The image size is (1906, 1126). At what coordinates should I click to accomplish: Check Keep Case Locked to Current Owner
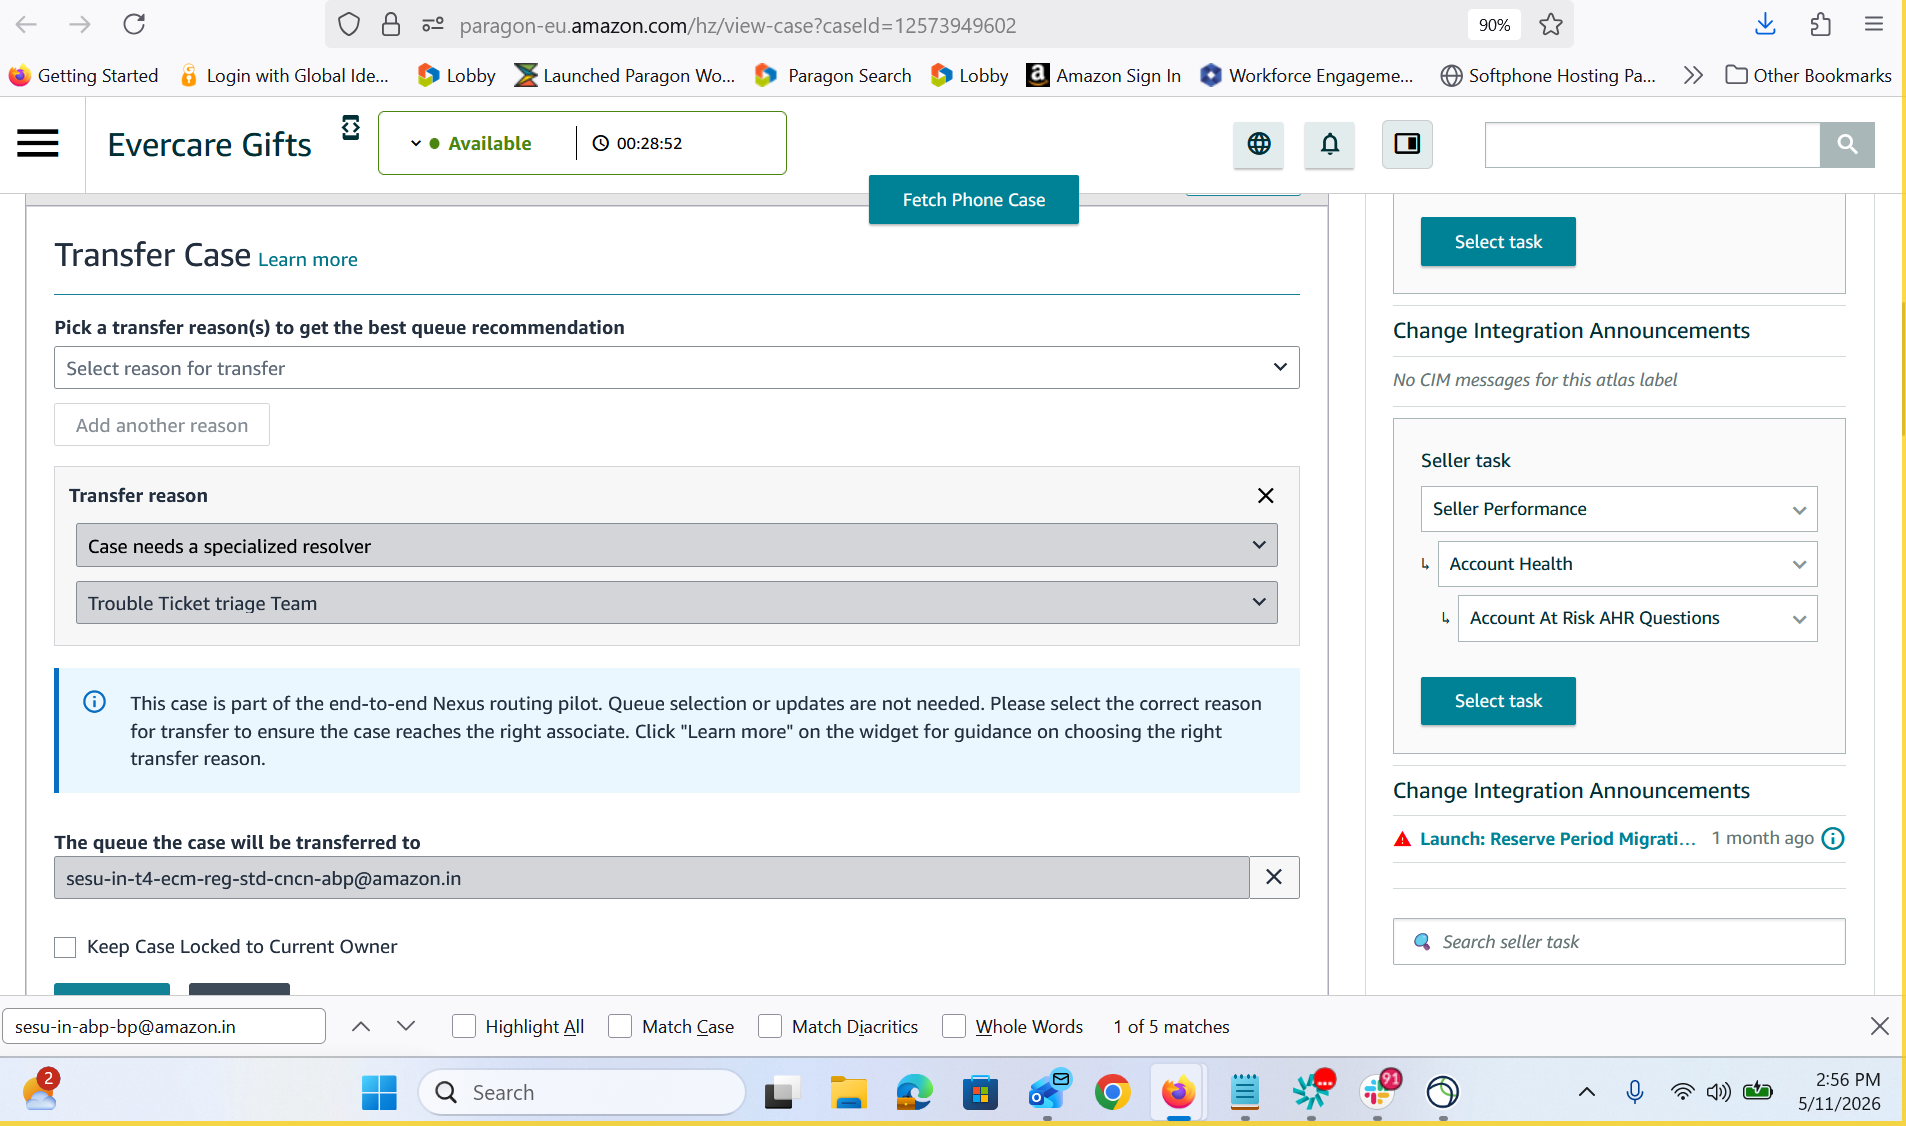[x=65, y=947]
